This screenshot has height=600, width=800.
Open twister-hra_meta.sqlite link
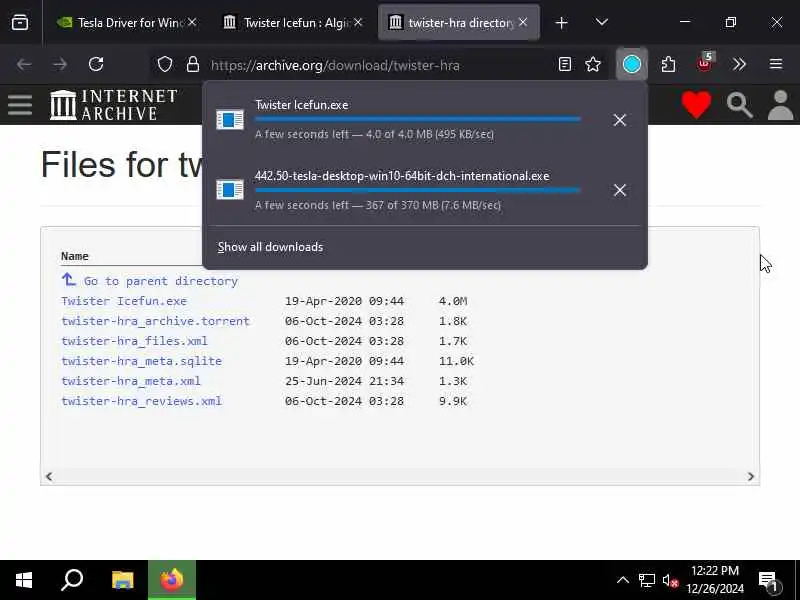(141, 361)
